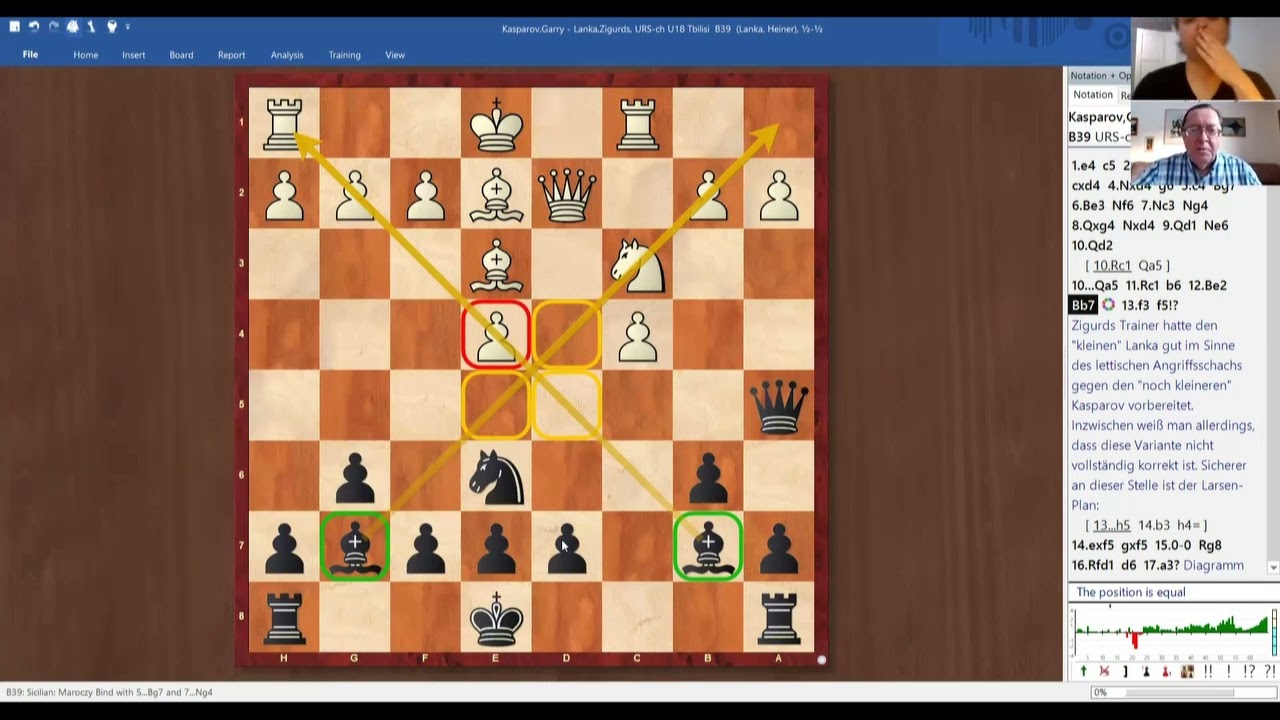Open the View ribbon tab

(x=395, y=55)
